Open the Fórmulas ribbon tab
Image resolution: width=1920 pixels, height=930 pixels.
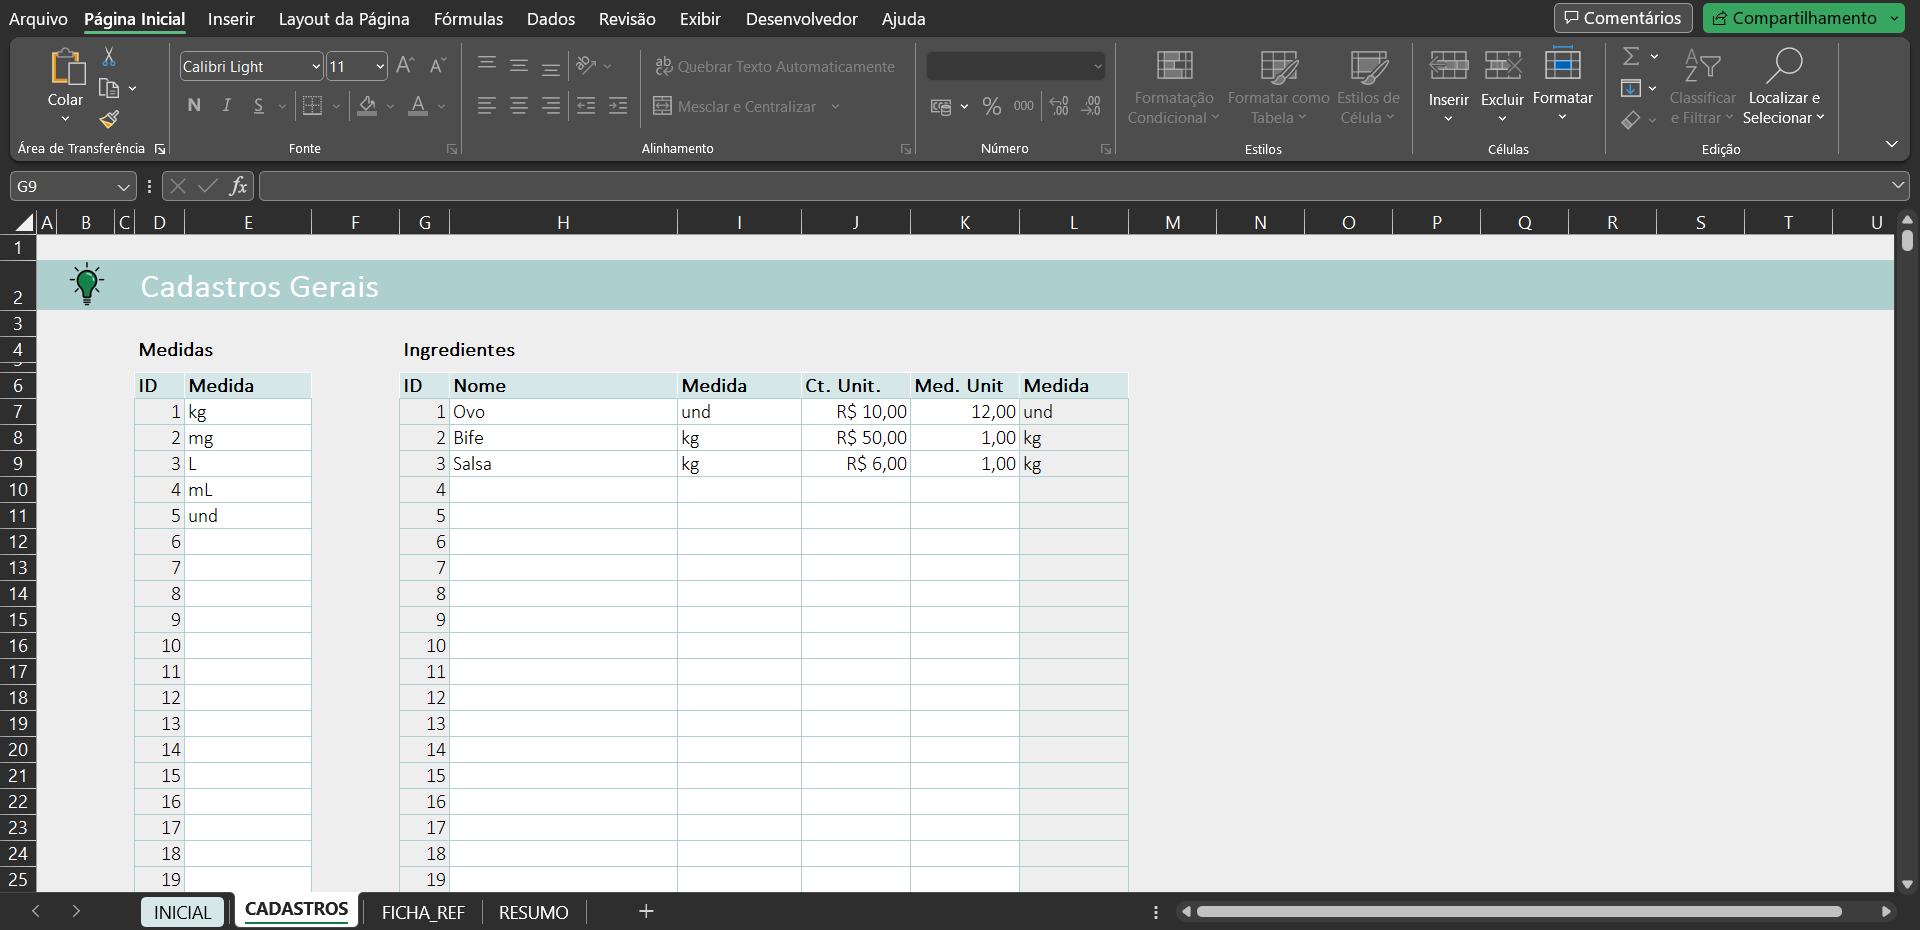[468, 19]
